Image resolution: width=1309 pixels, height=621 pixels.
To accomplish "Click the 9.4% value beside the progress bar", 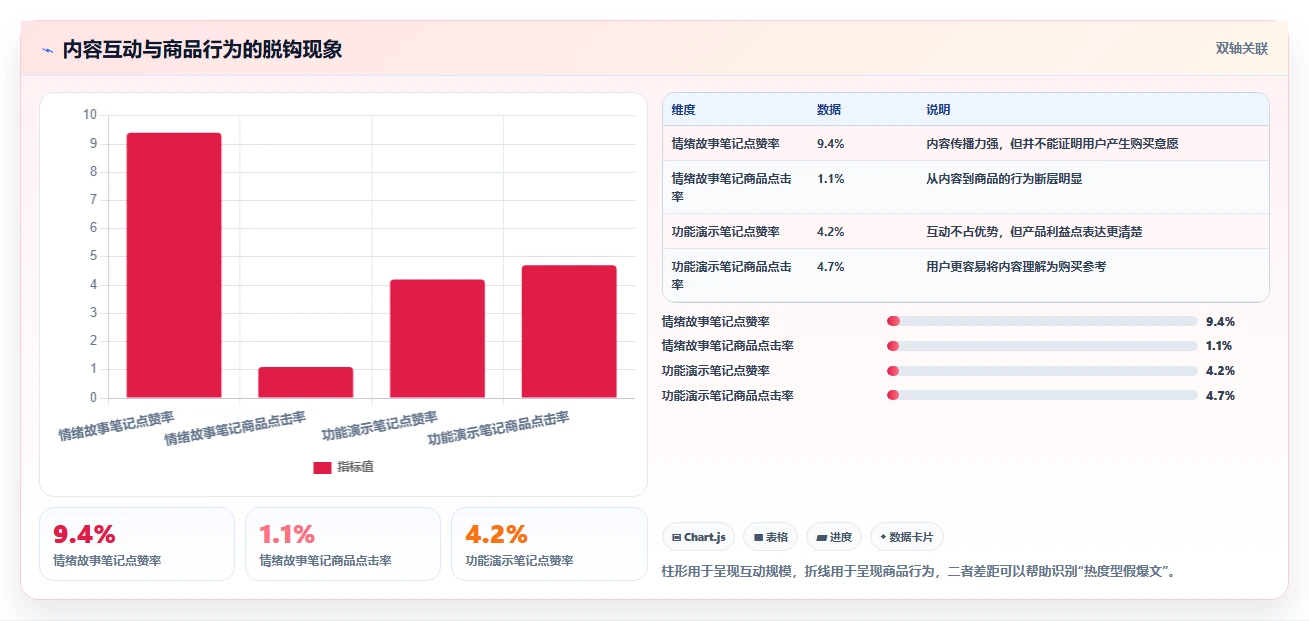I will point(1220,322).
